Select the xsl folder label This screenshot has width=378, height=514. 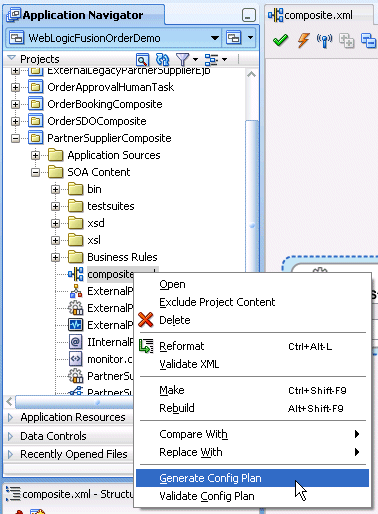(94, 240)
